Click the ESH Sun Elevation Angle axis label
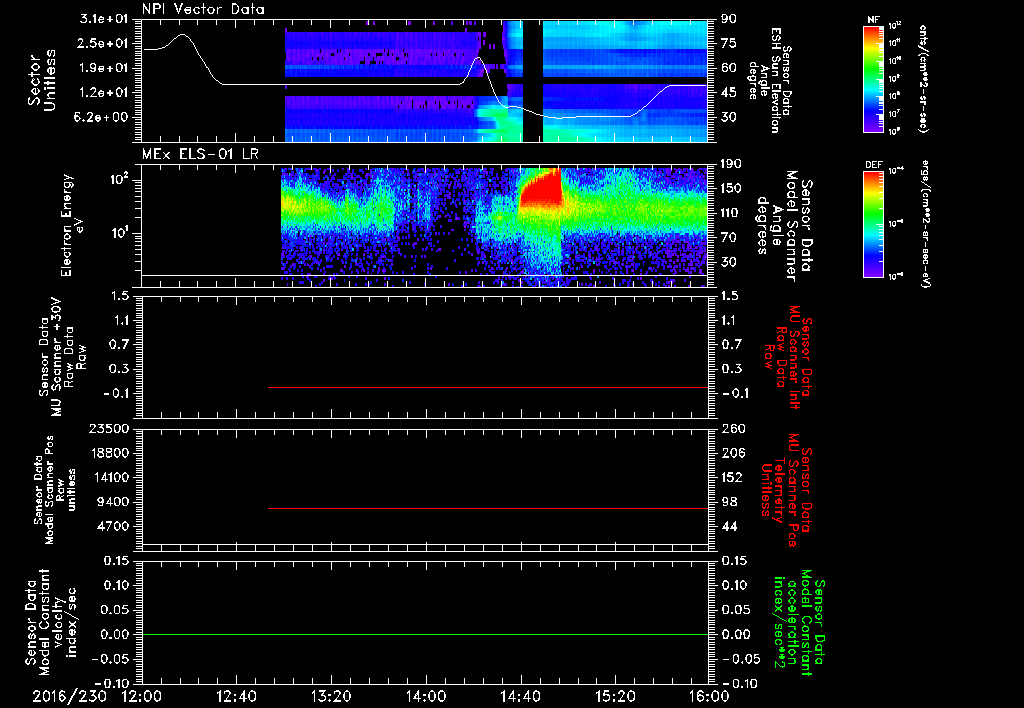 tap(770, 80)
